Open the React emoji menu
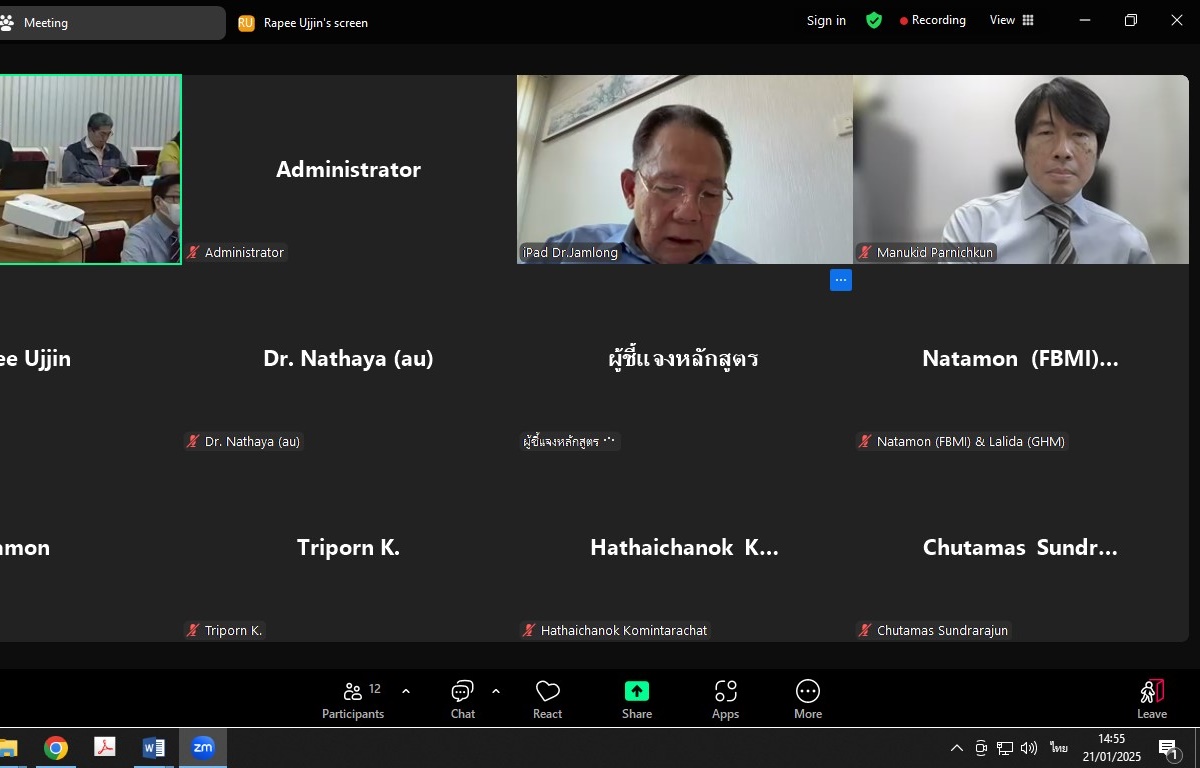 pyautogui.click(x=547, y=699)
